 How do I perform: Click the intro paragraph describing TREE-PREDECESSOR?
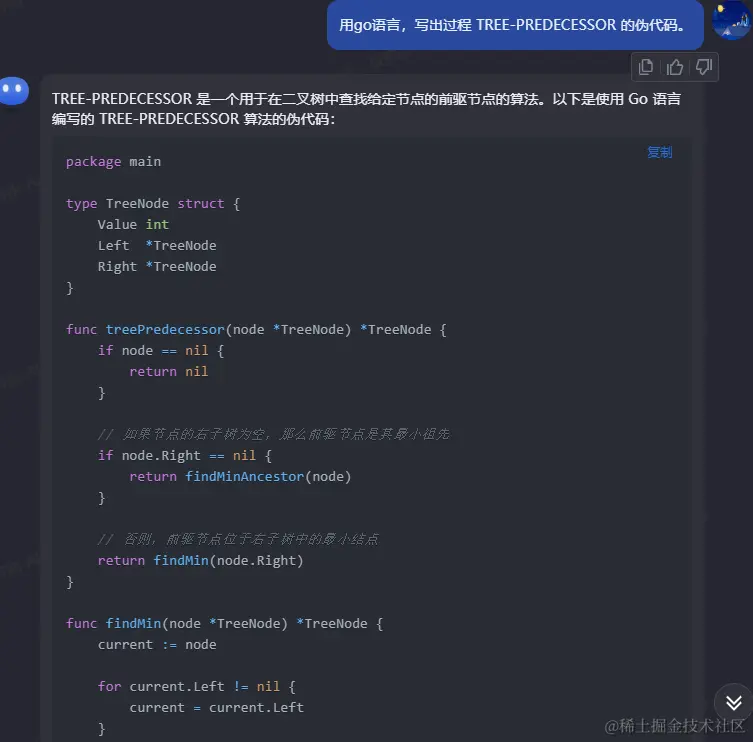[366, 109]
